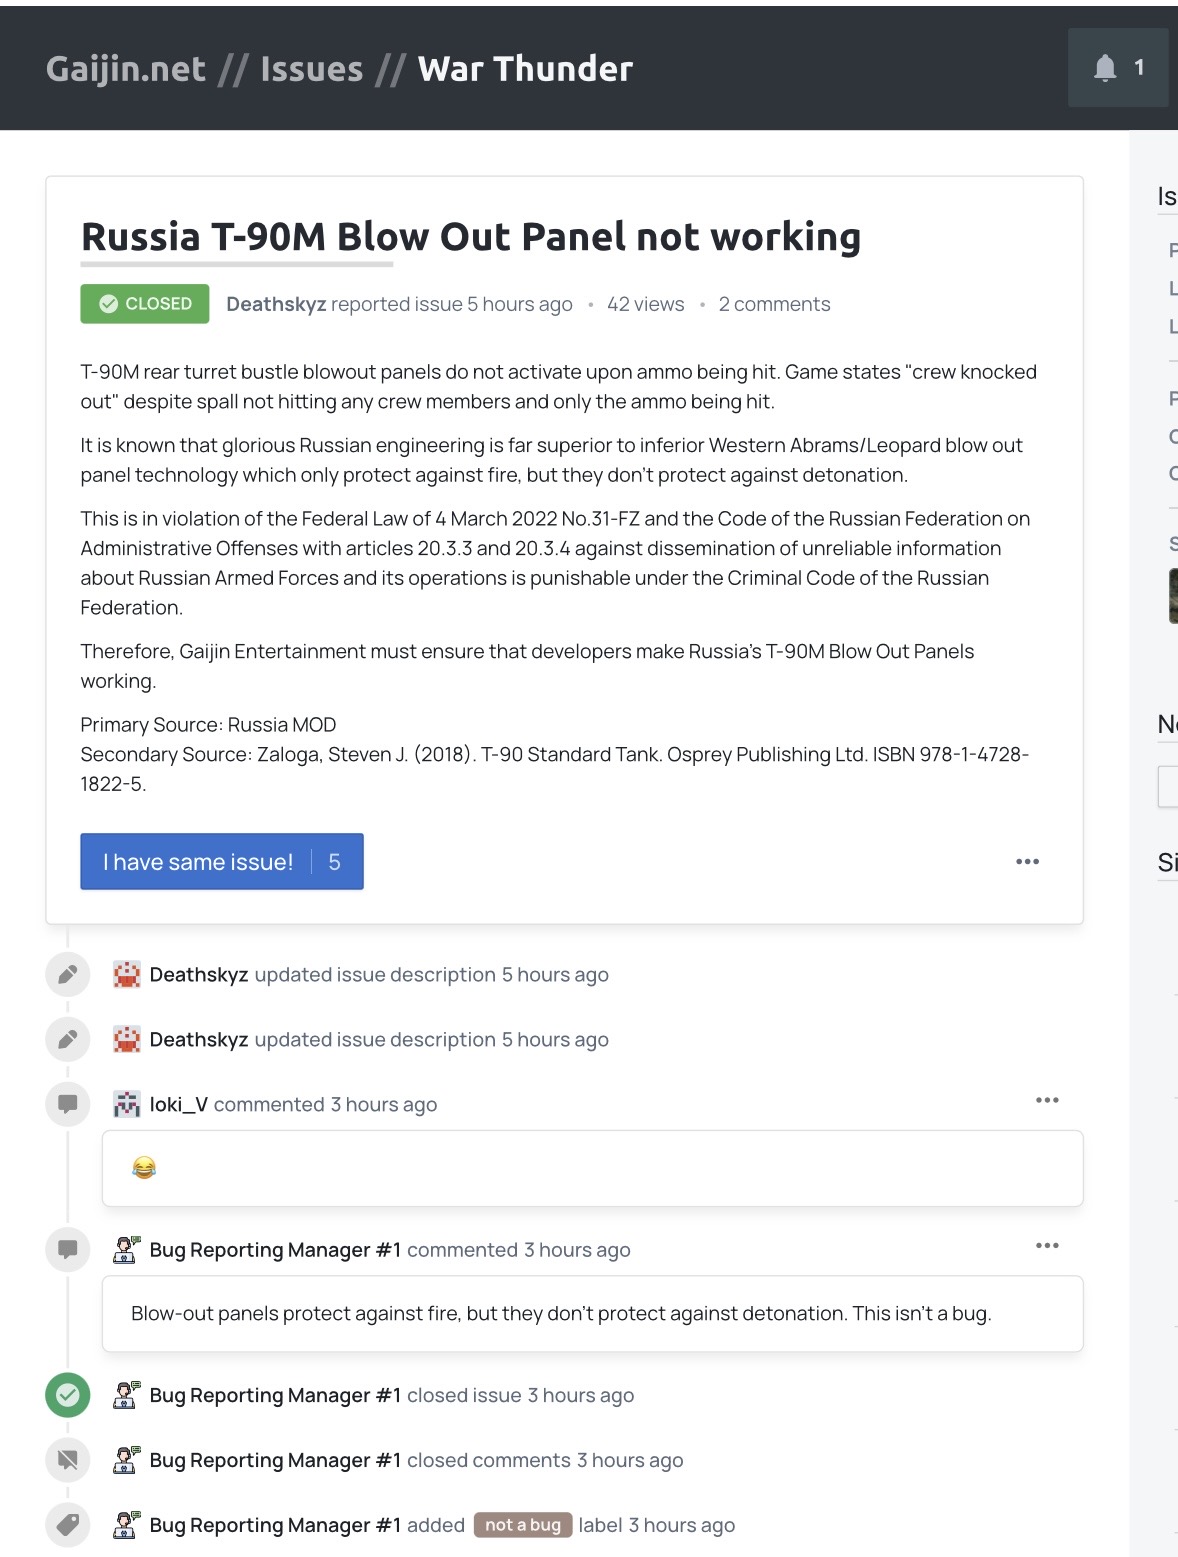Go to Gaijin.net breadcrumb

click(x=126, y=69)
